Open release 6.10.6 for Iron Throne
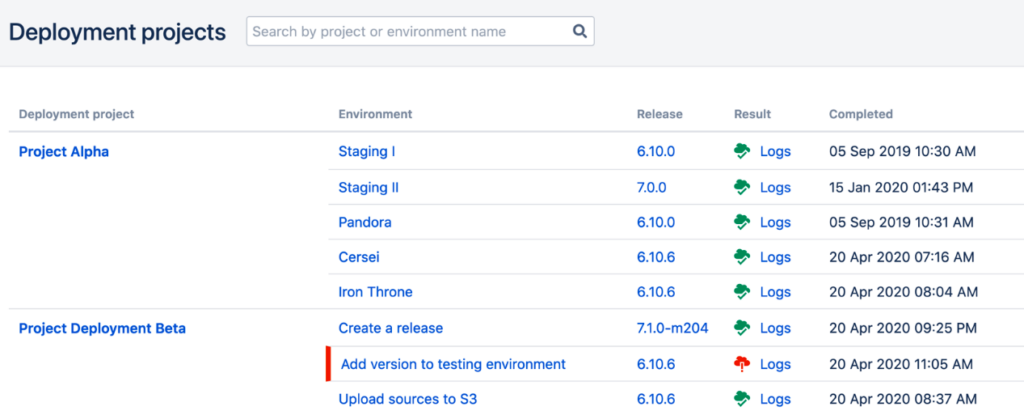Image resolution: width=1024 pixels, height=411 pixels. [x=656, y=291]
